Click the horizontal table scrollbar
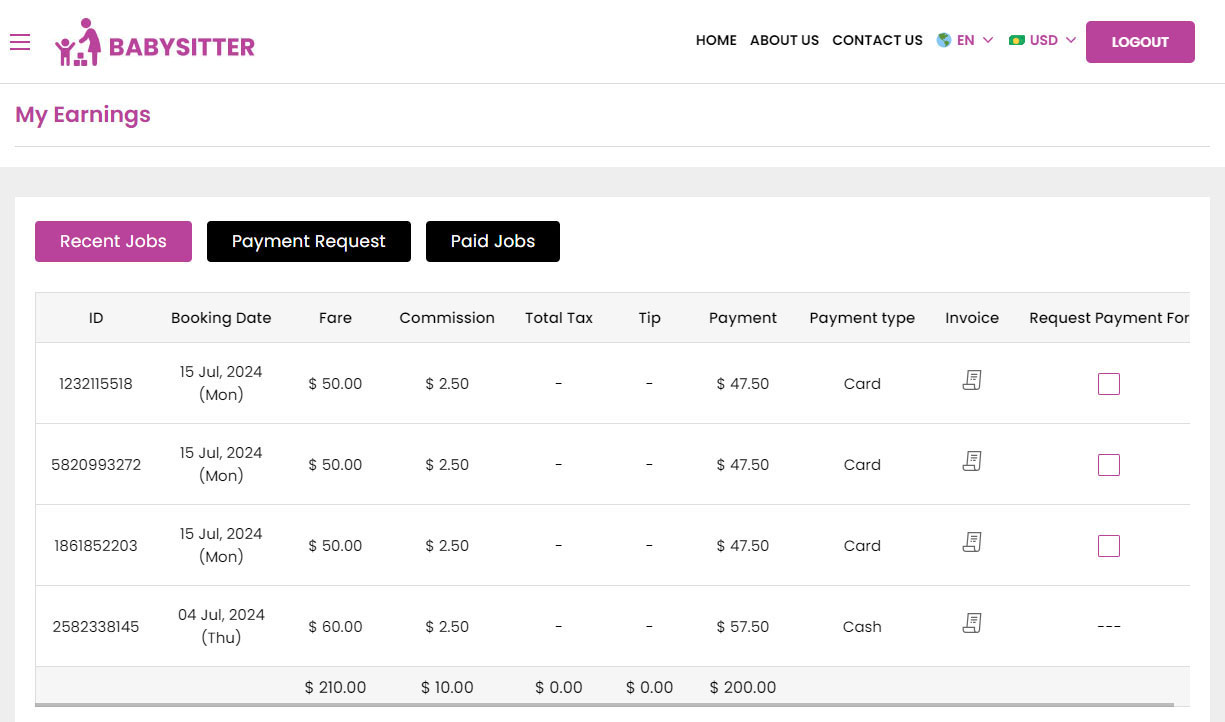1225x722 pixels. pos(600,705)
